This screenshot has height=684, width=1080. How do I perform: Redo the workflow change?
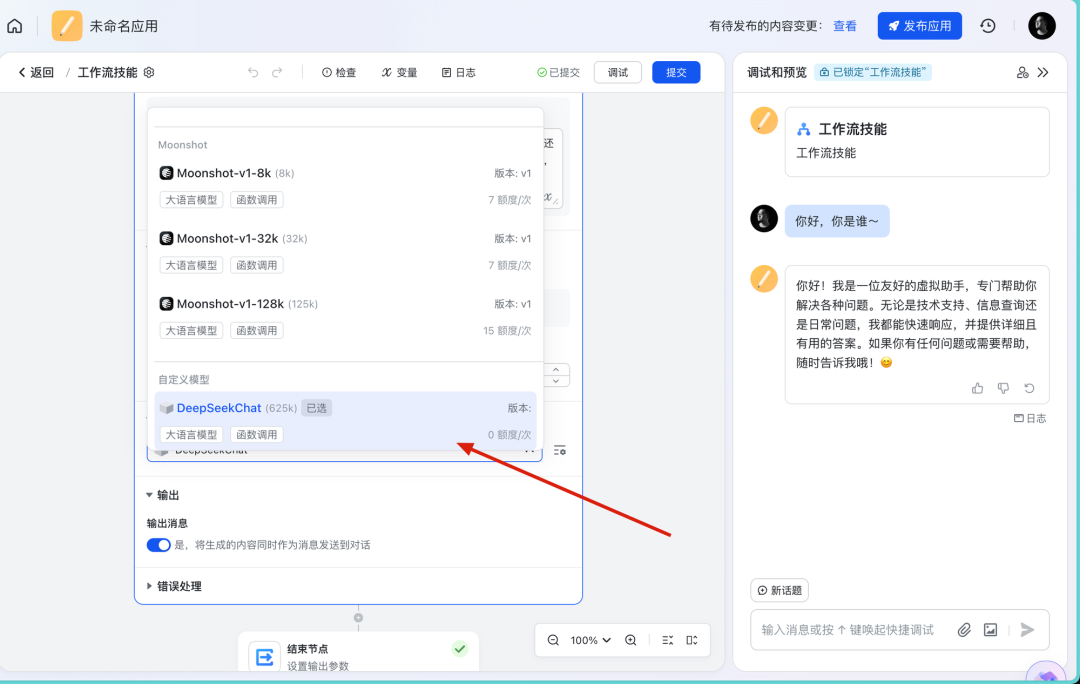click(x=277, y=72)
